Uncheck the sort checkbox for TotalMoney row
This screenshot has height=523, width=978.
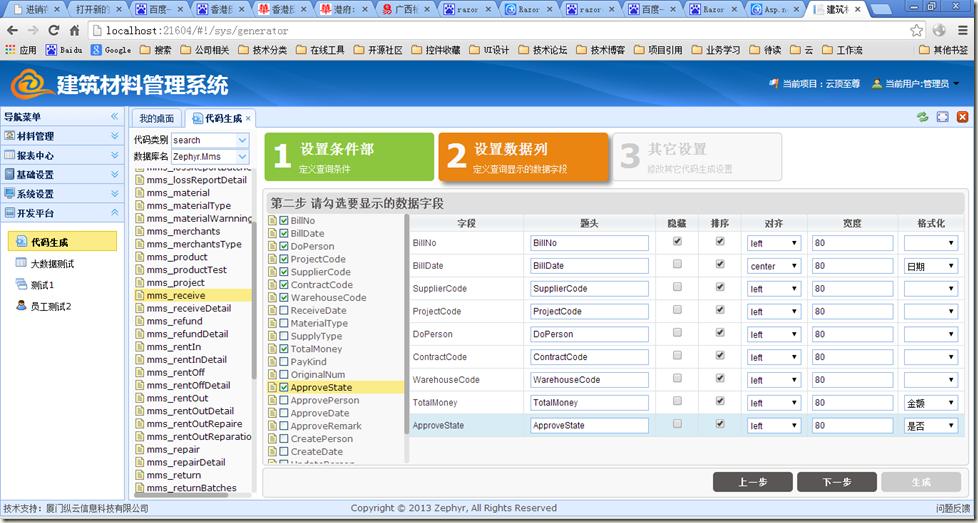719,402
